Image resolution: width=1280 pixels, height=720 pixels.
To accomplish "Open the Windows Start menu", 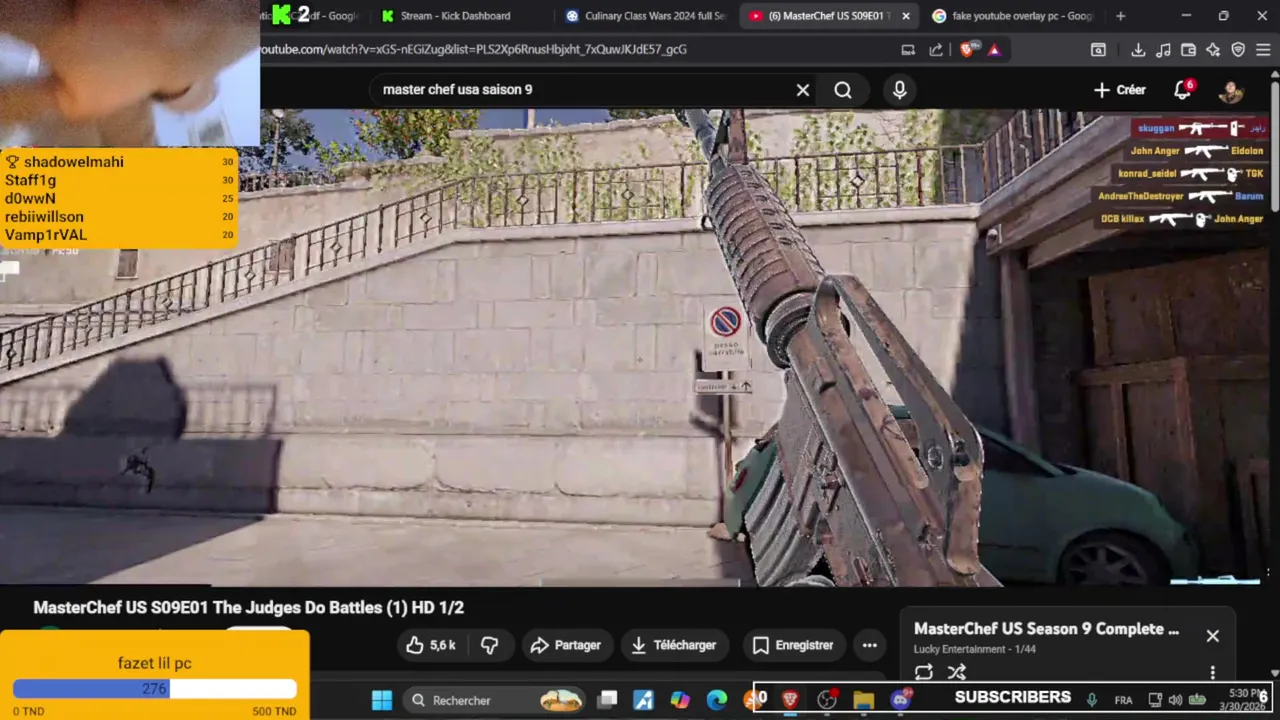I will point(382,700).
